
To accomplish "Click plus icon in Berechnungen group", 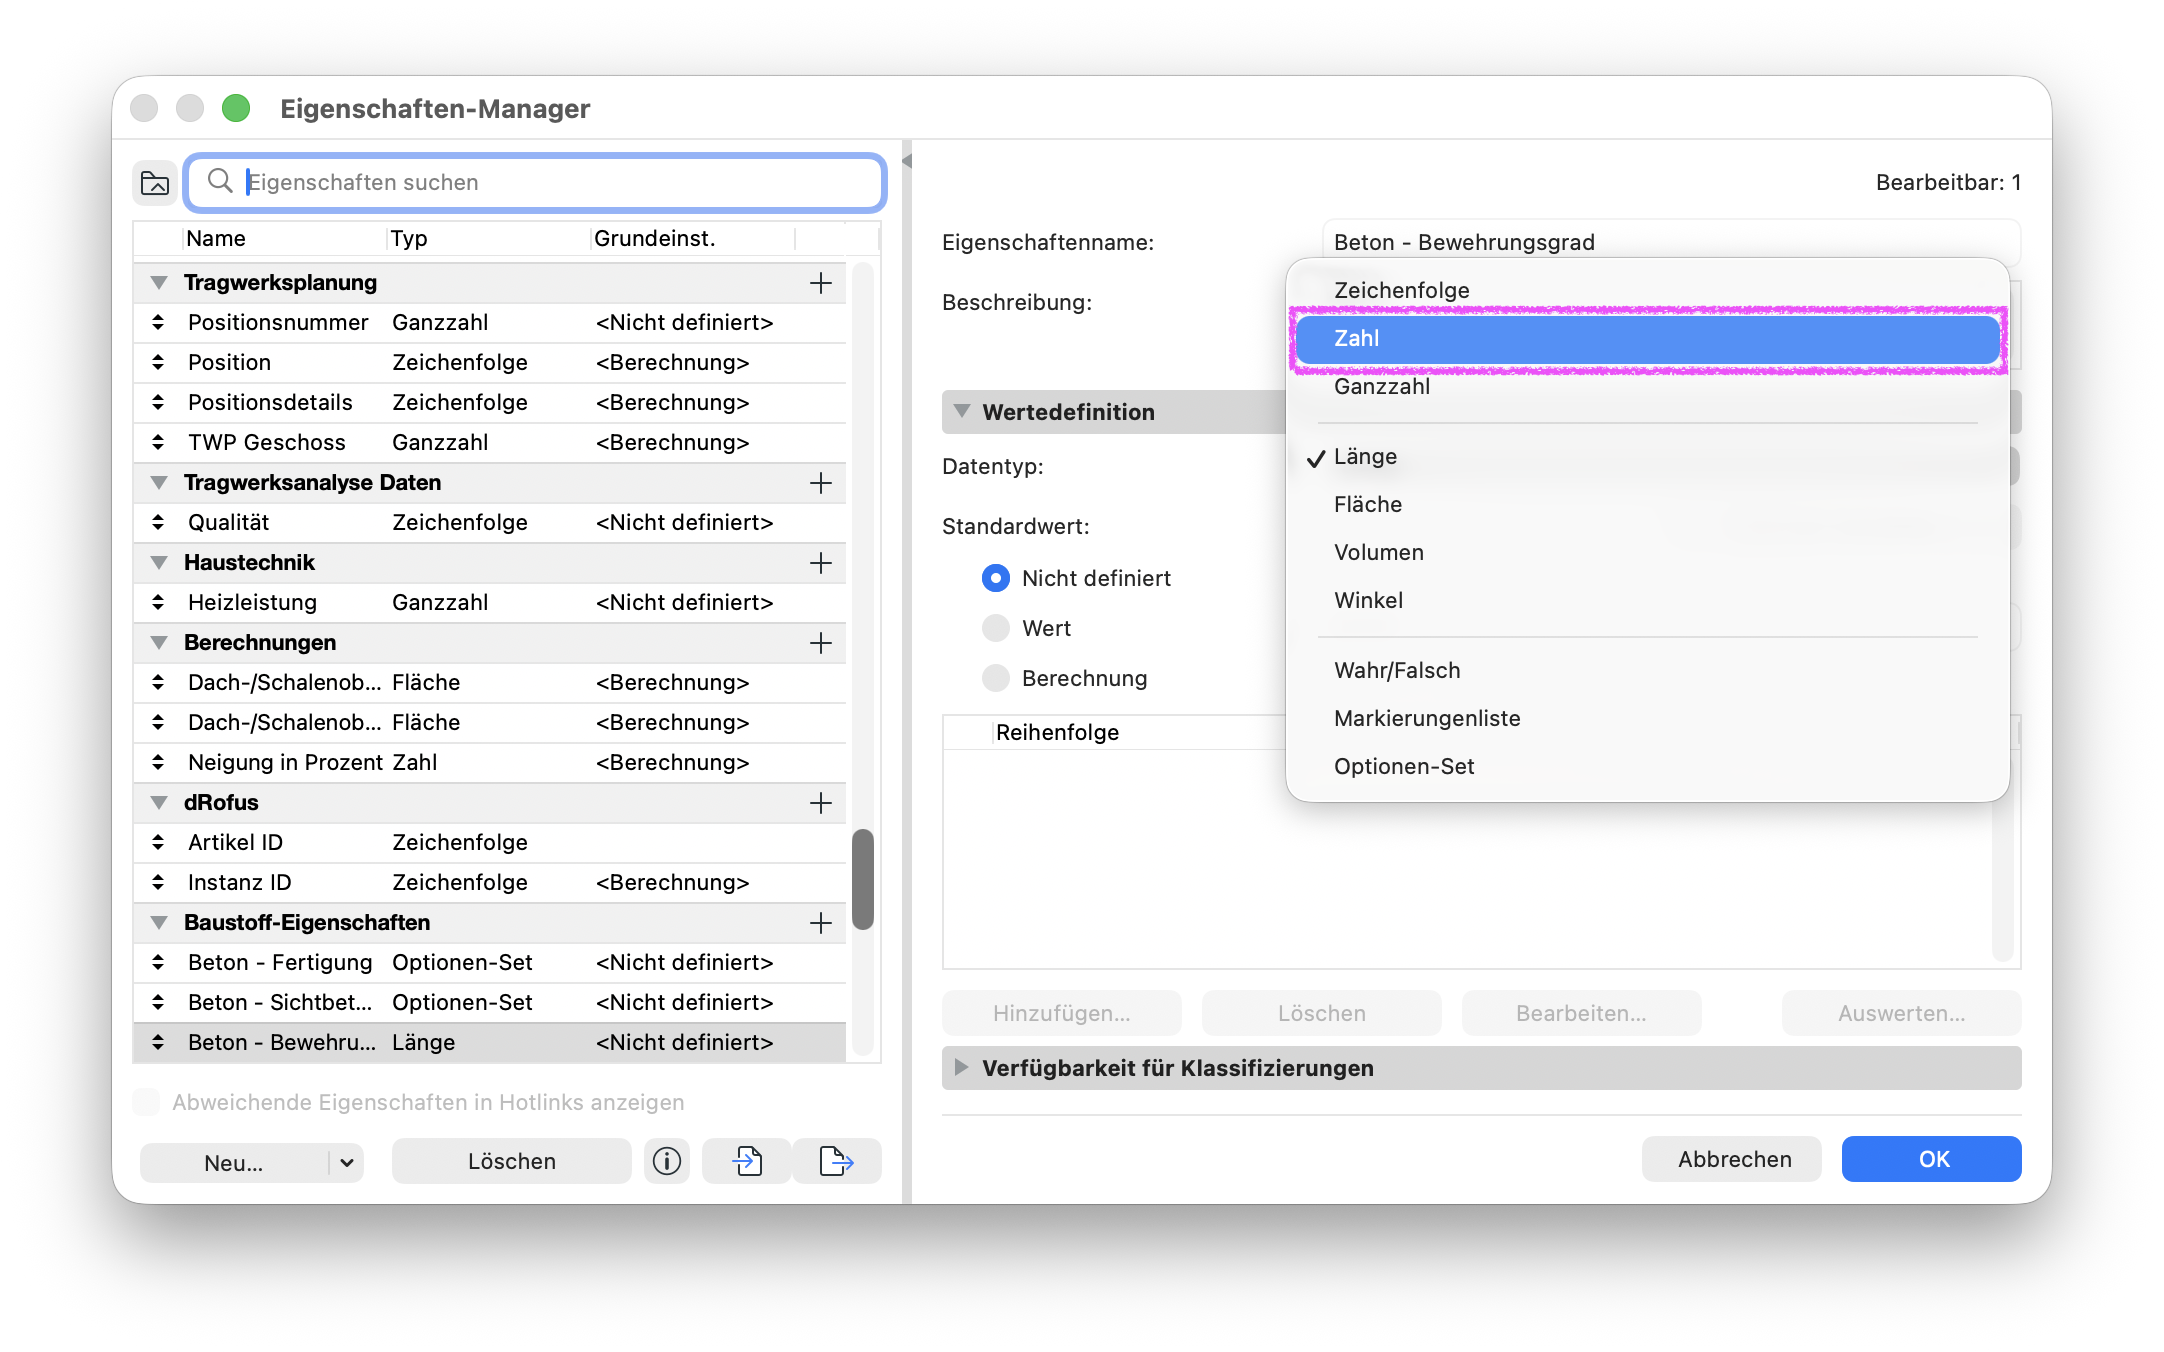I will coord(821,643).
